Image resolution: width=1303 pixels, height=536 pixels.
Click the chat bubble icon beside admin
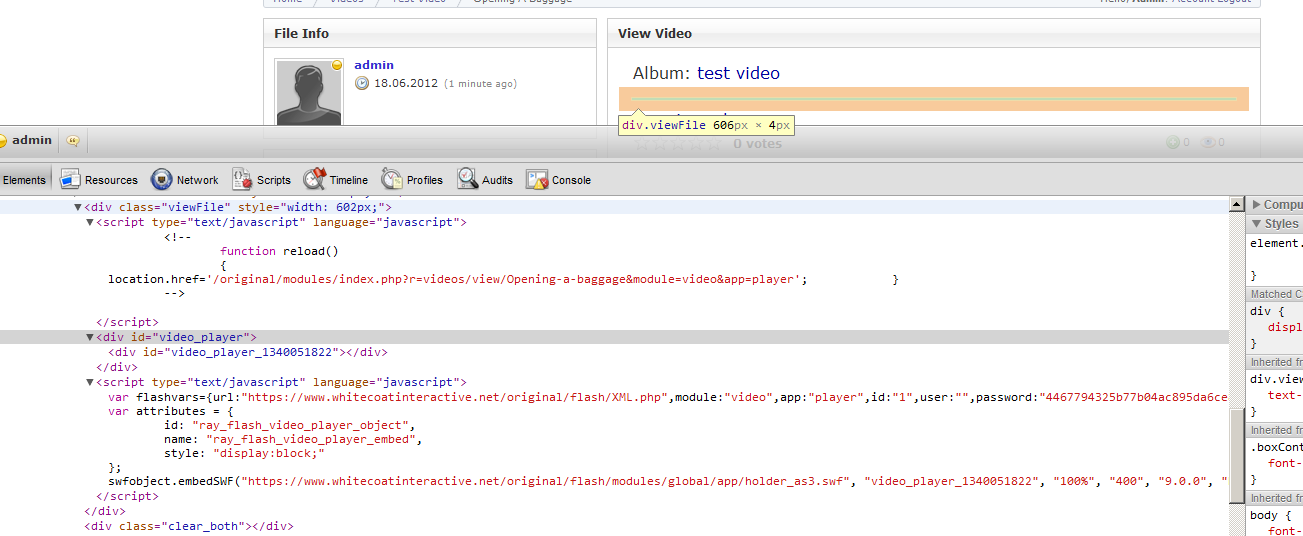(x=72, y=141)
